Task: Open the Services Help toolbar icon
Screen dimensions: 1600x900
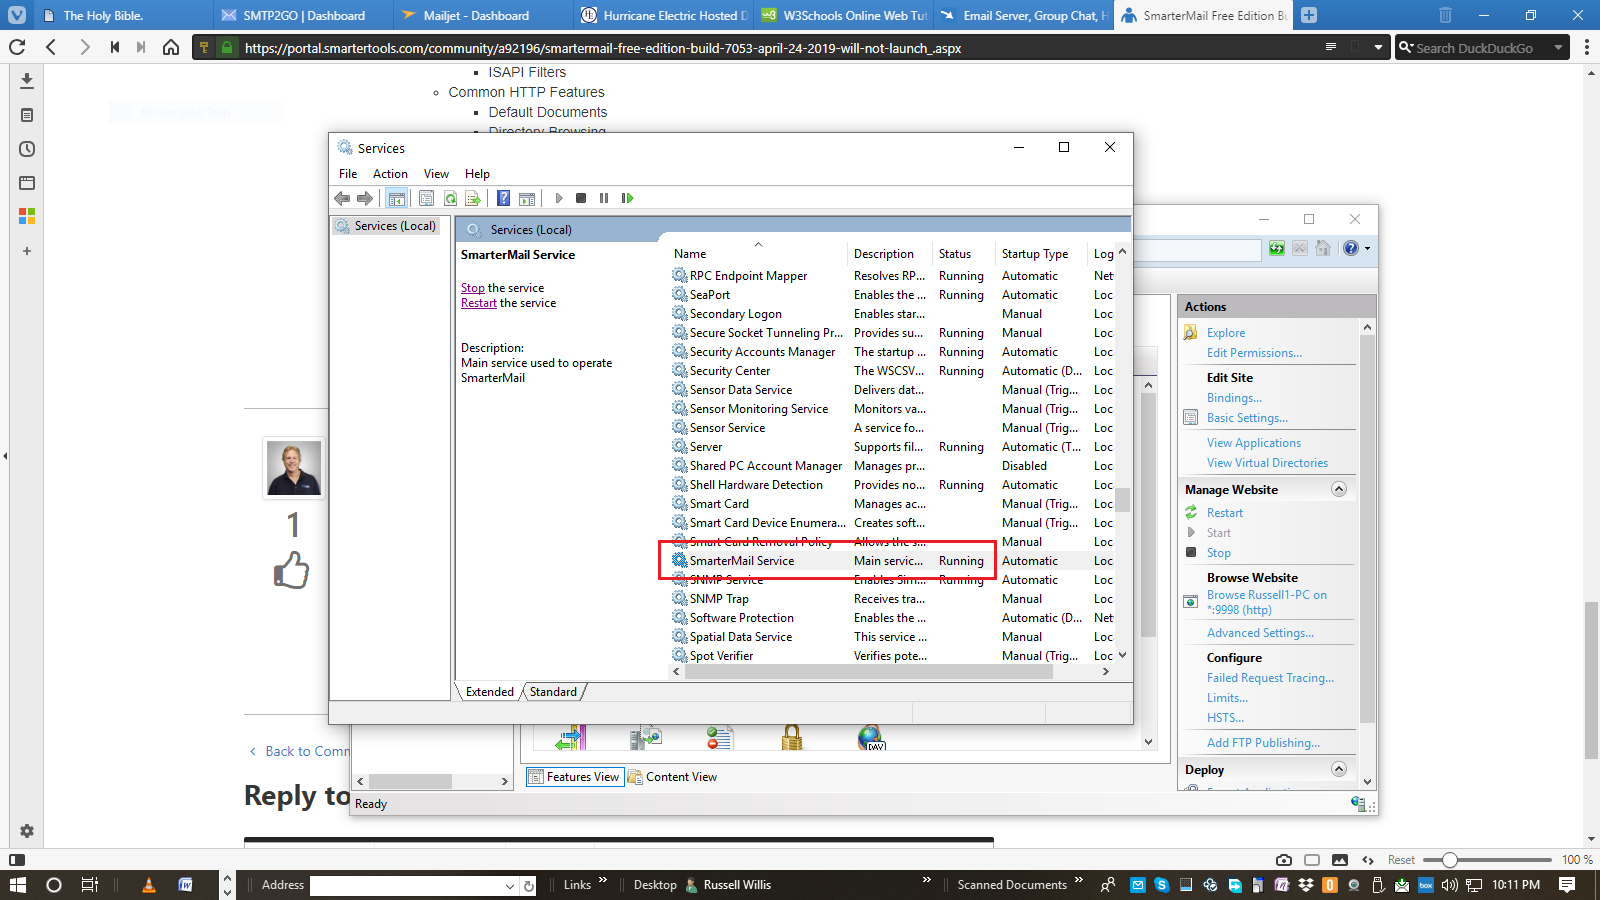Action: pyautogui.click(x=504, y=198)
